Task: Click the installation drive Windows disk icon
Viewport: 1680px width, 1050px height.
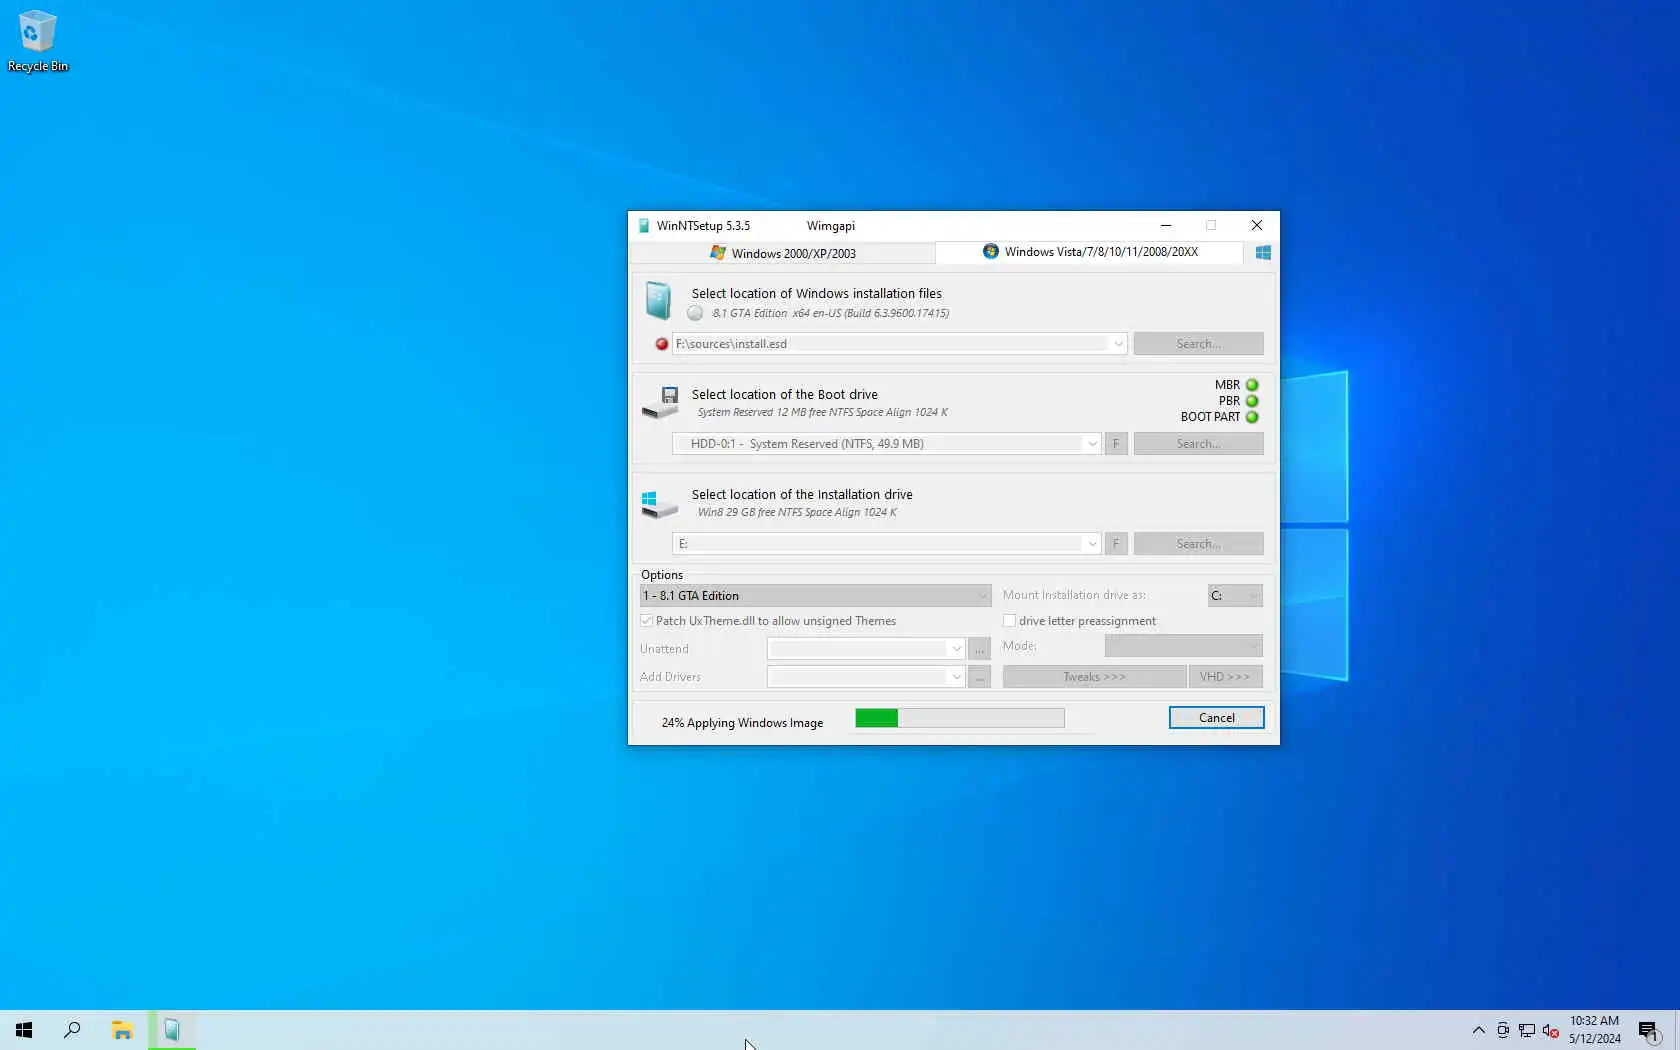Action: pos(660,504)
